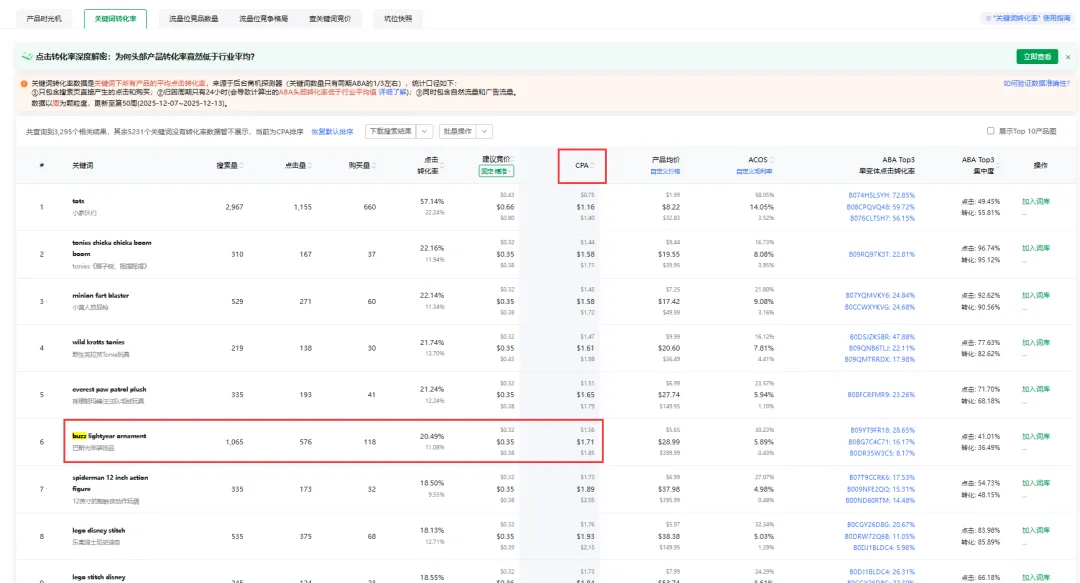Open the green bid type dropdown under 建议竞价

(497, 171)
